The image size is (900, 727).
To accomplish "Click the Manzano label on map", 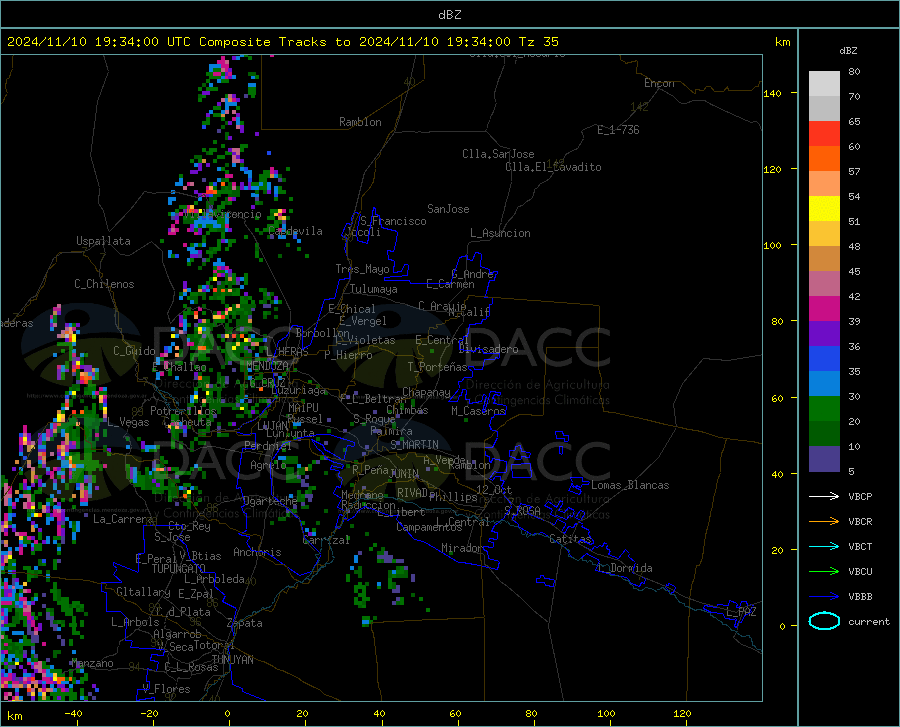I will coord(92,663).
